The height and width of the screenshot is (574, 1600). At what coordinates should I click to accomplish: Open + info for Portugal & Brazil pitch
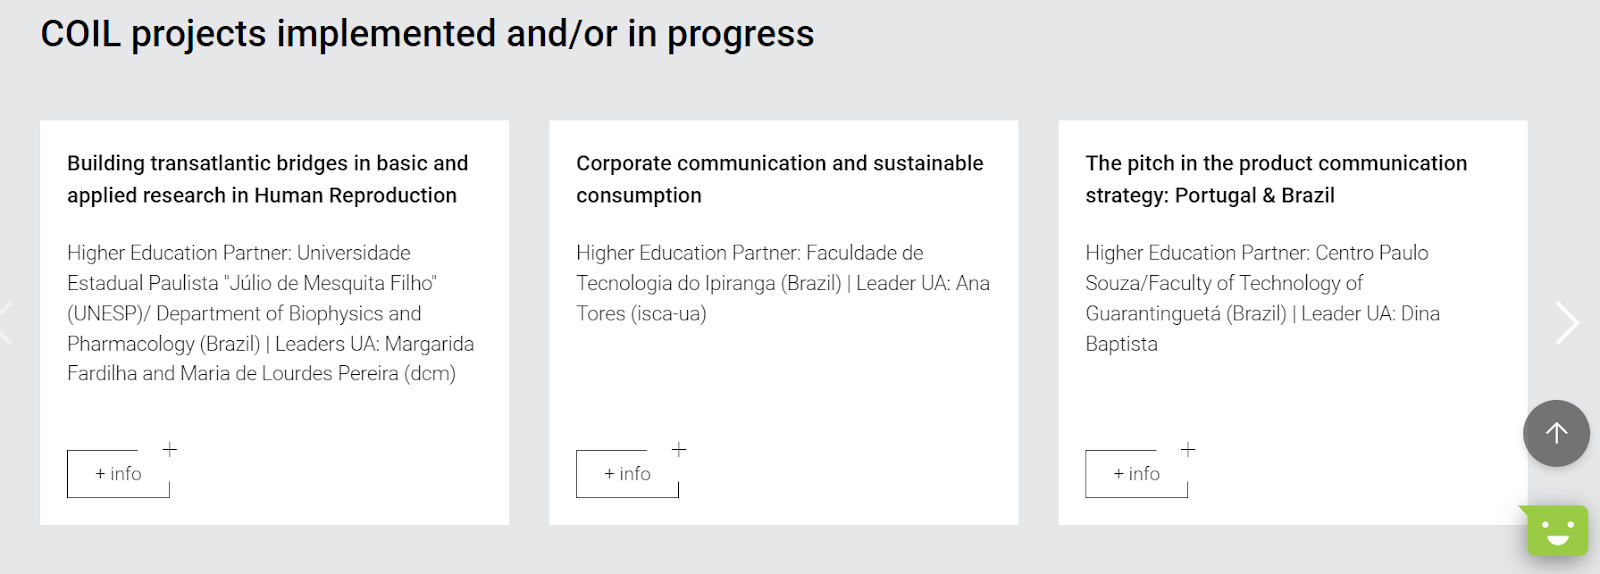(1136, 474)
